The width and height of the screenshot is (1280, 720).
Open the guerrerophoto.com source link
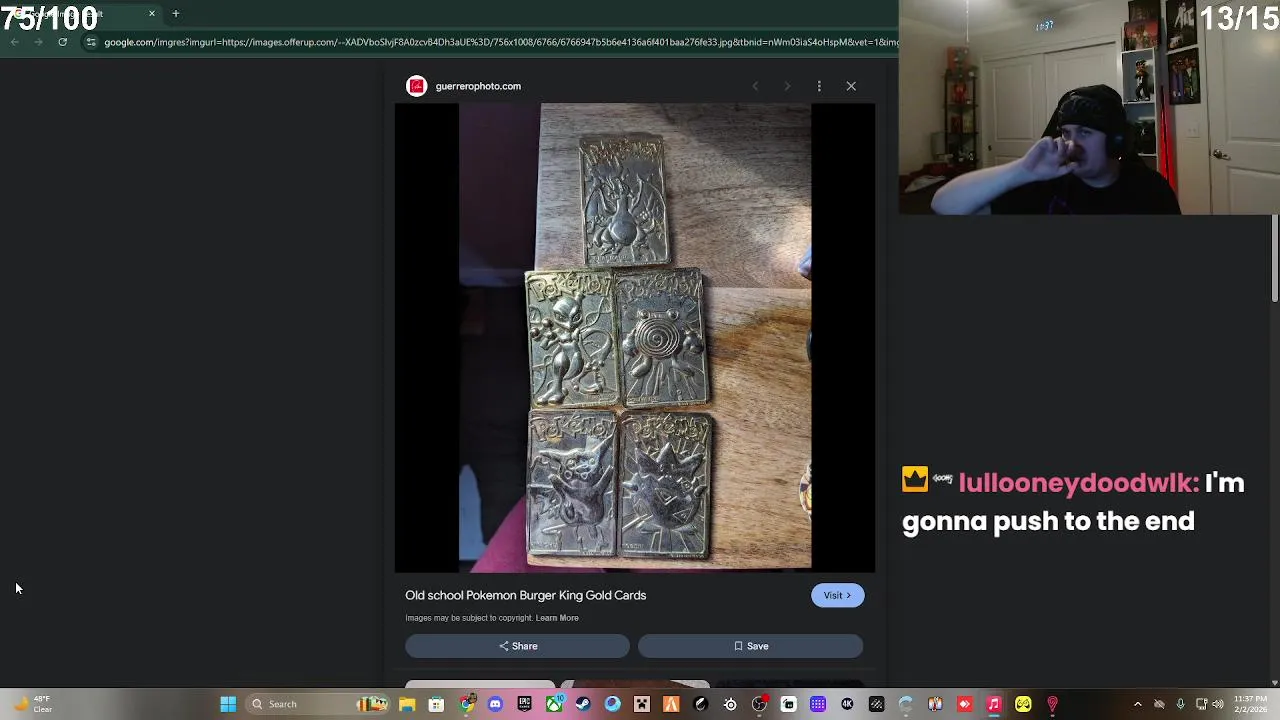tap(478, 86)
